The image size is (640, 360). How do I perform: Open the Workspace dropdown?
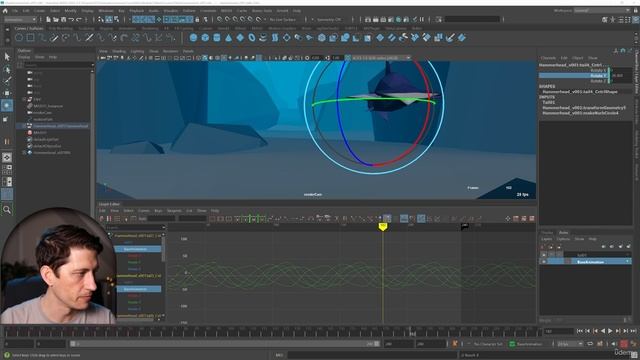pos(602,11)
